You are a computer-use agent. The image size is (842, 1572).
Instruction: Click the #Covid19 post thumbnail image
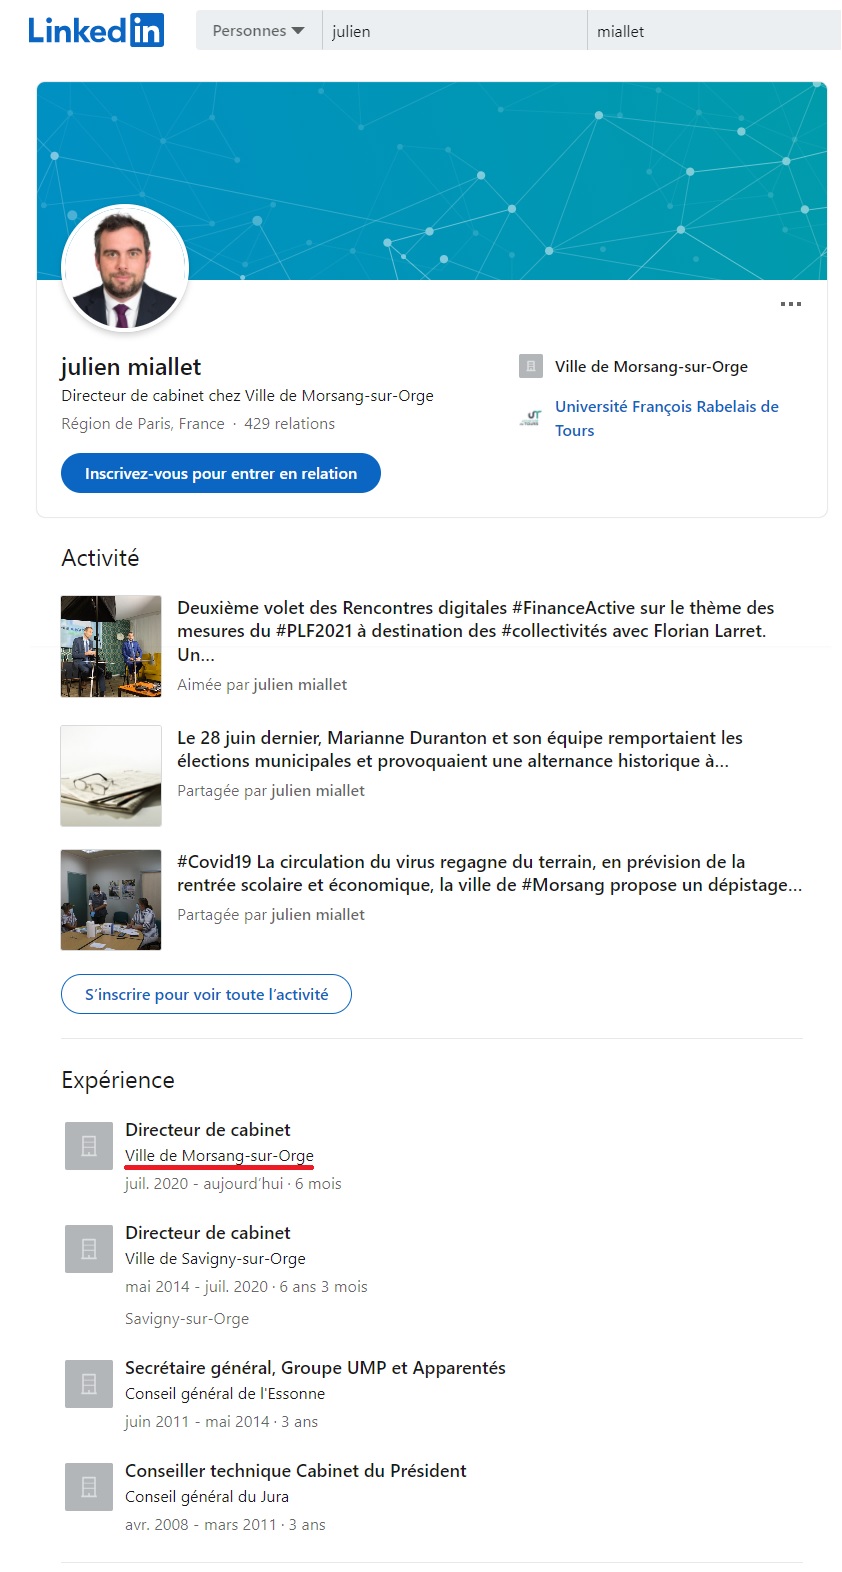111,899
